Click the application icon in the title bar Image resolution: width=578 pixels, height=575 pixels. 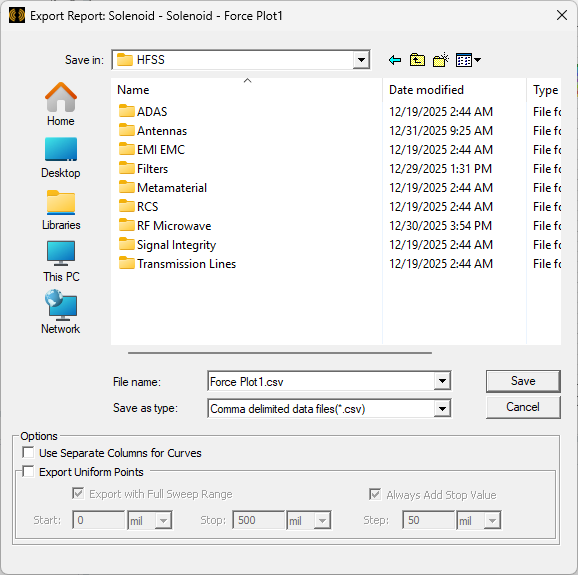[17, 15]
